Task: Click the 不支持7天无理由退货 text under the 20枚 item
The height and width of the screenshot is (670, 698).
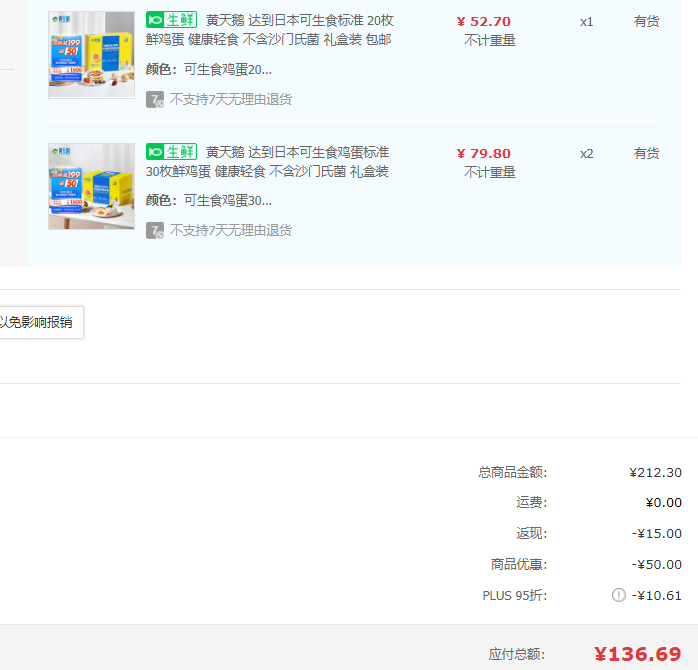Action: point(231,99)
